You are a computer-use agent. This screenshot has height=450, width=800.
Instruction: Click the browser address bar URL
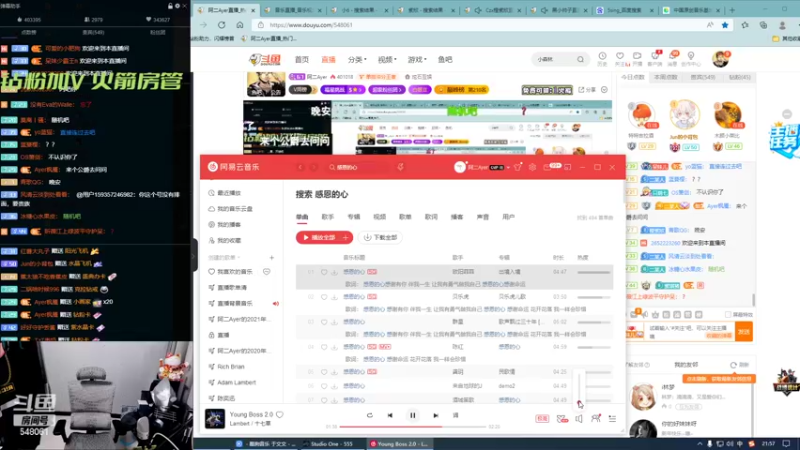(311, 24)
